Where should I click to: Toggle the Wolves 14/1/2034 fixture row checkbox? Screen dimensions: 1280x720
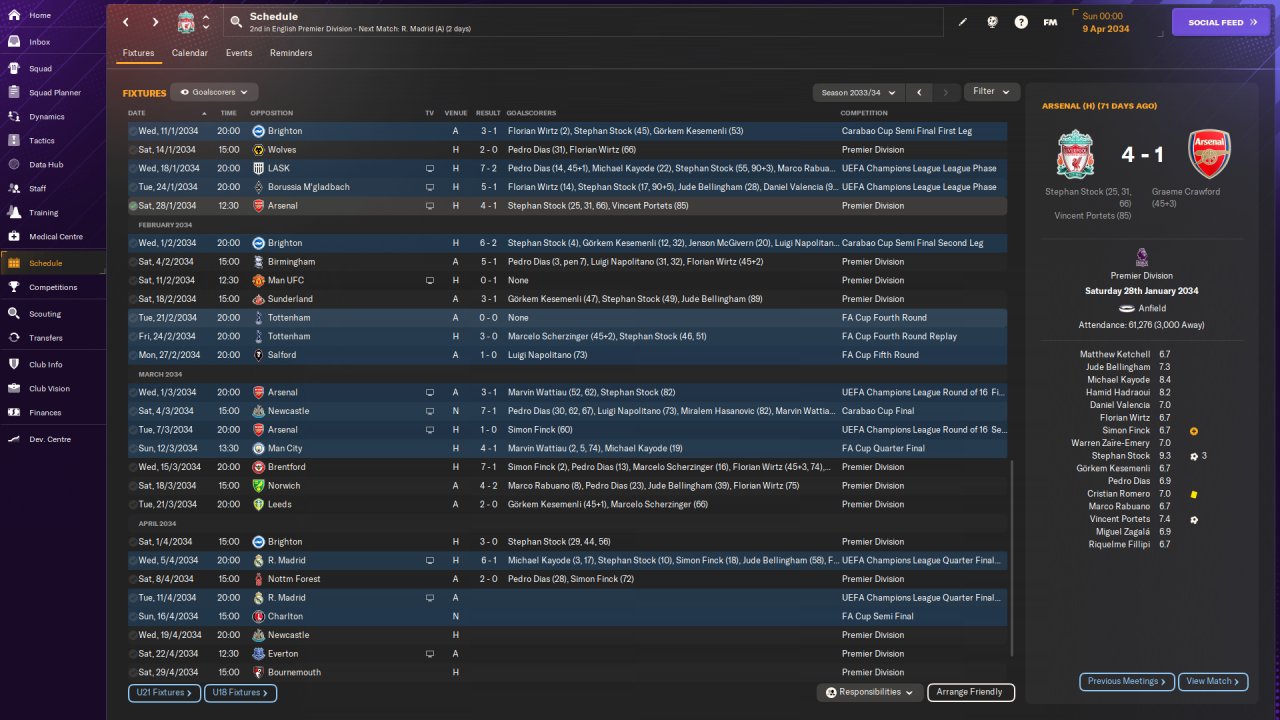(133, 150)
